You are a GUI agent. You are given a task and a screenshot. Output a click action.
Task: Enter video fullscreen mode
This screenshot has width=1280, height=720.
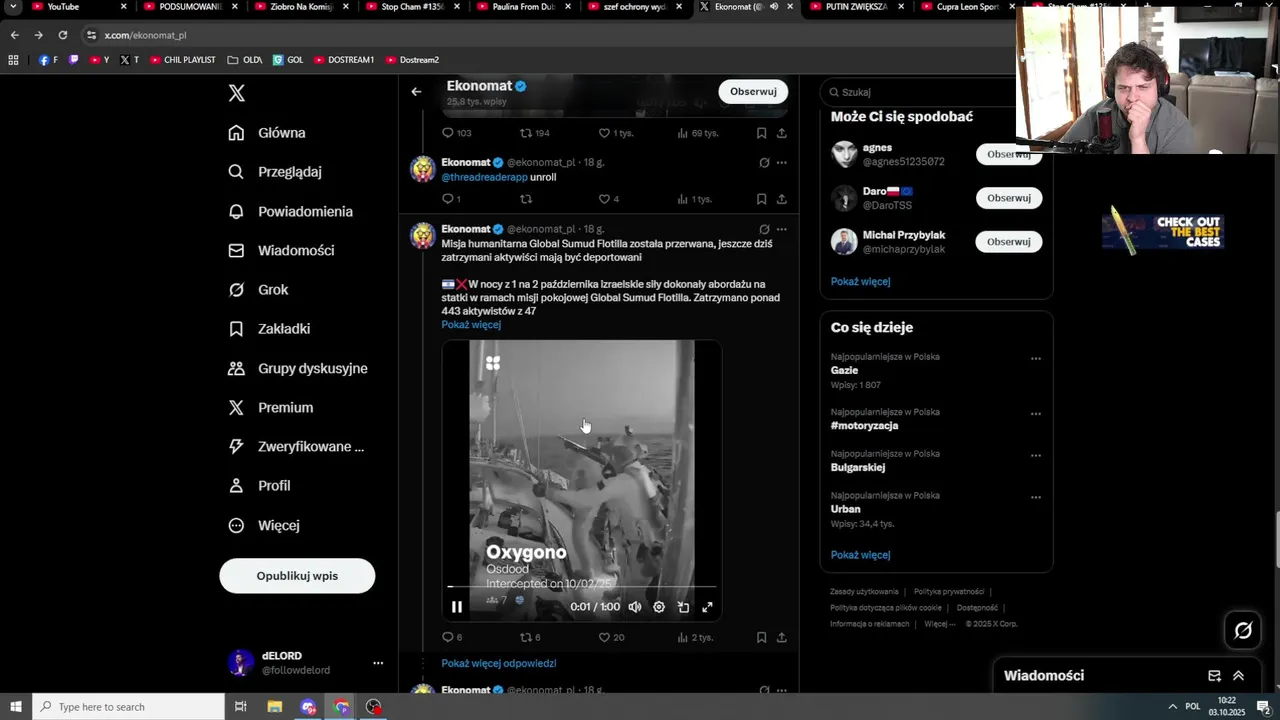point(707,607)
